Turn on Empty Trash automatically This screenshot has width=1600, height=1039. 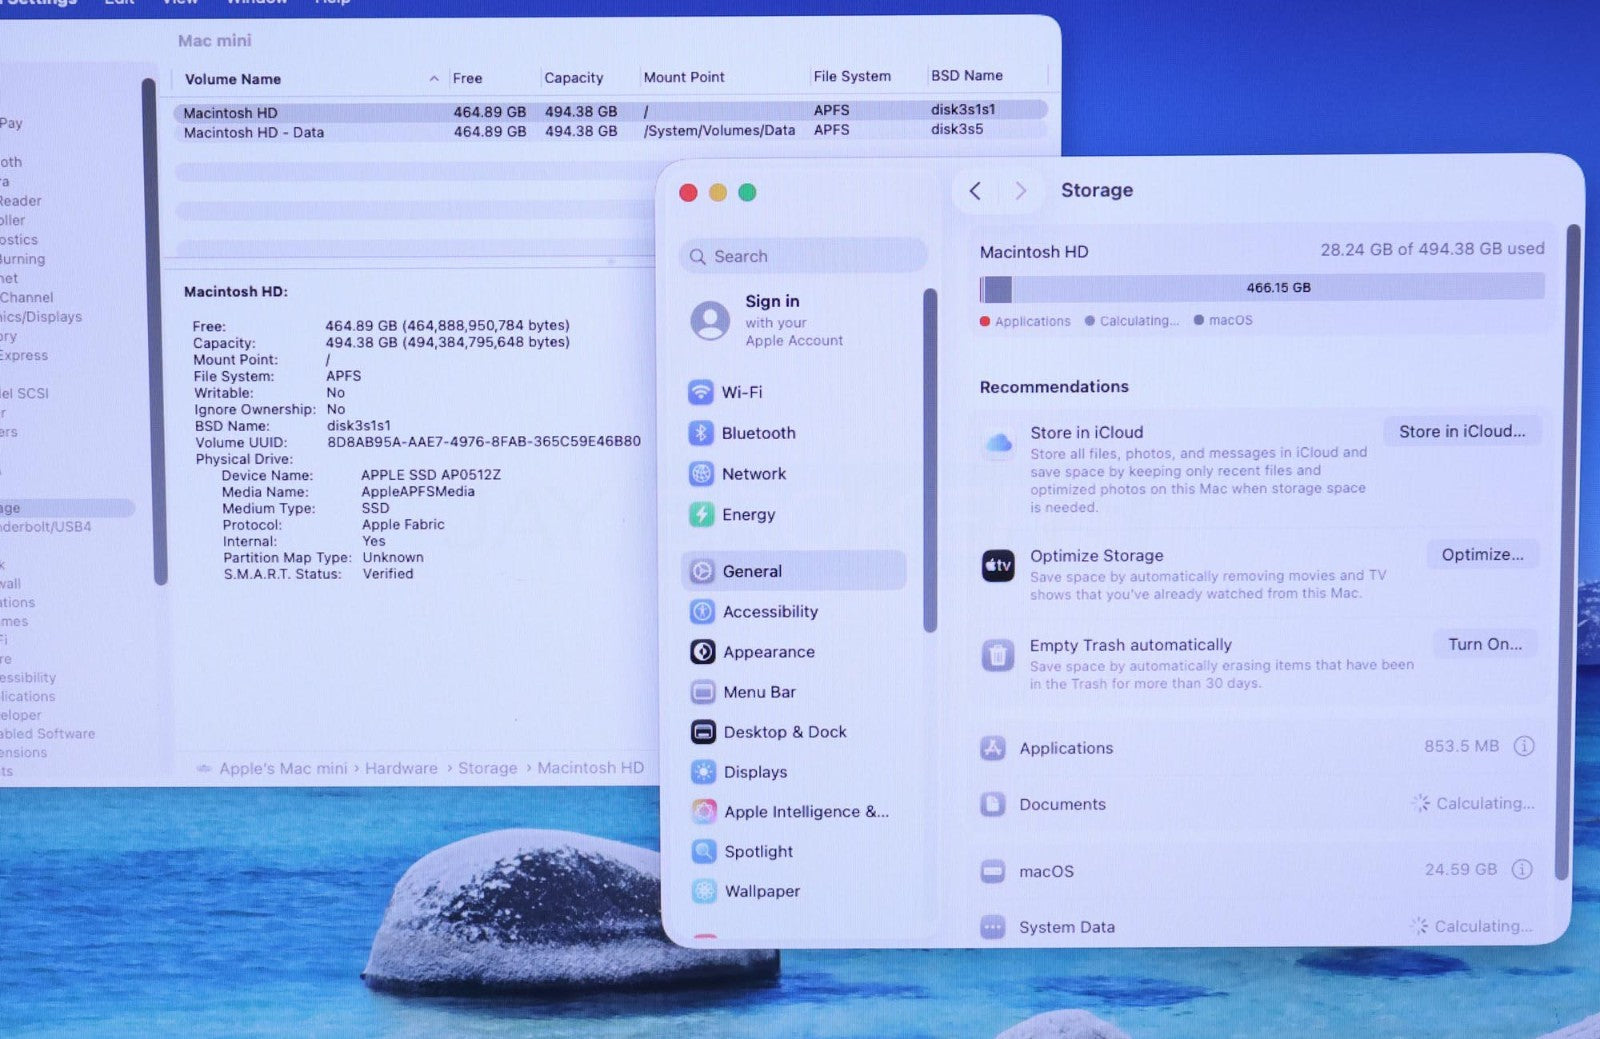[x=1484, y=645]
